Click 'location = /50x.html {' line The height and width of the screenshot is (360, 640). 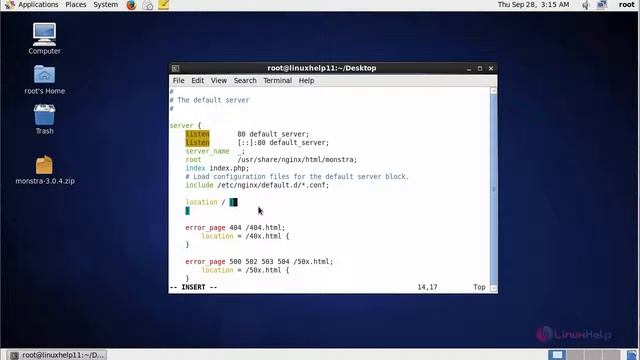click(245, 270)
